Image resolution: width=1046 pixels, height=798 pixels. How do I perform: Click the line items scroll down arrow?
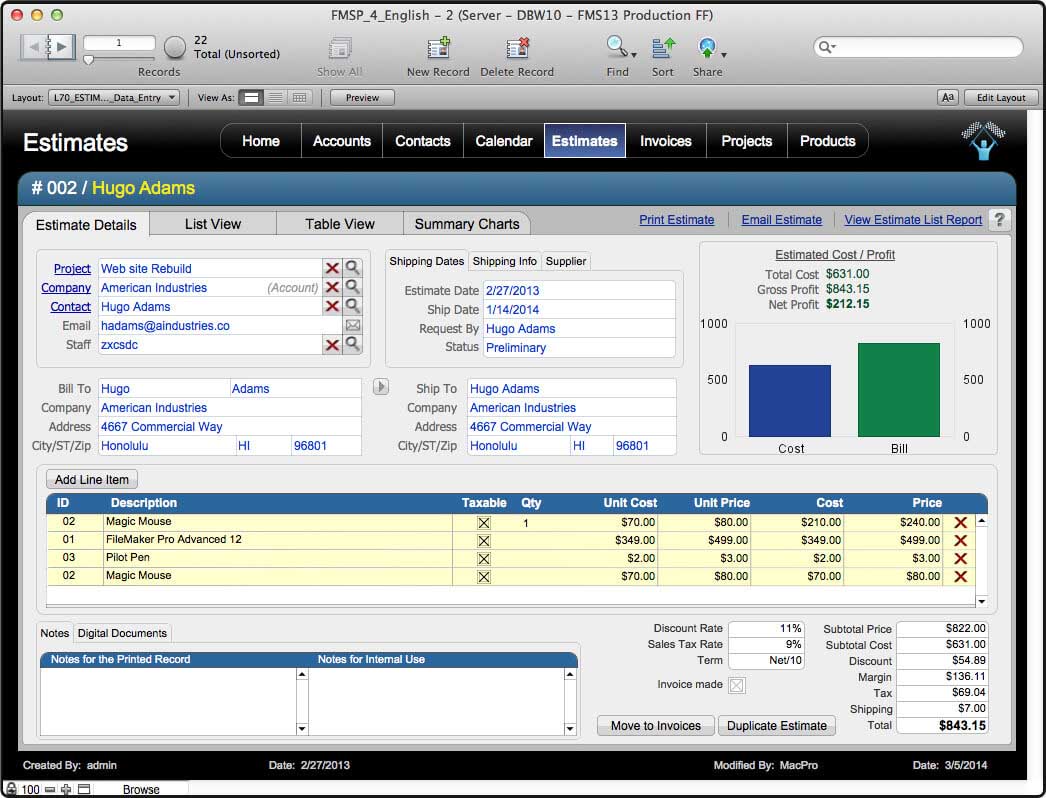point(981,601)
